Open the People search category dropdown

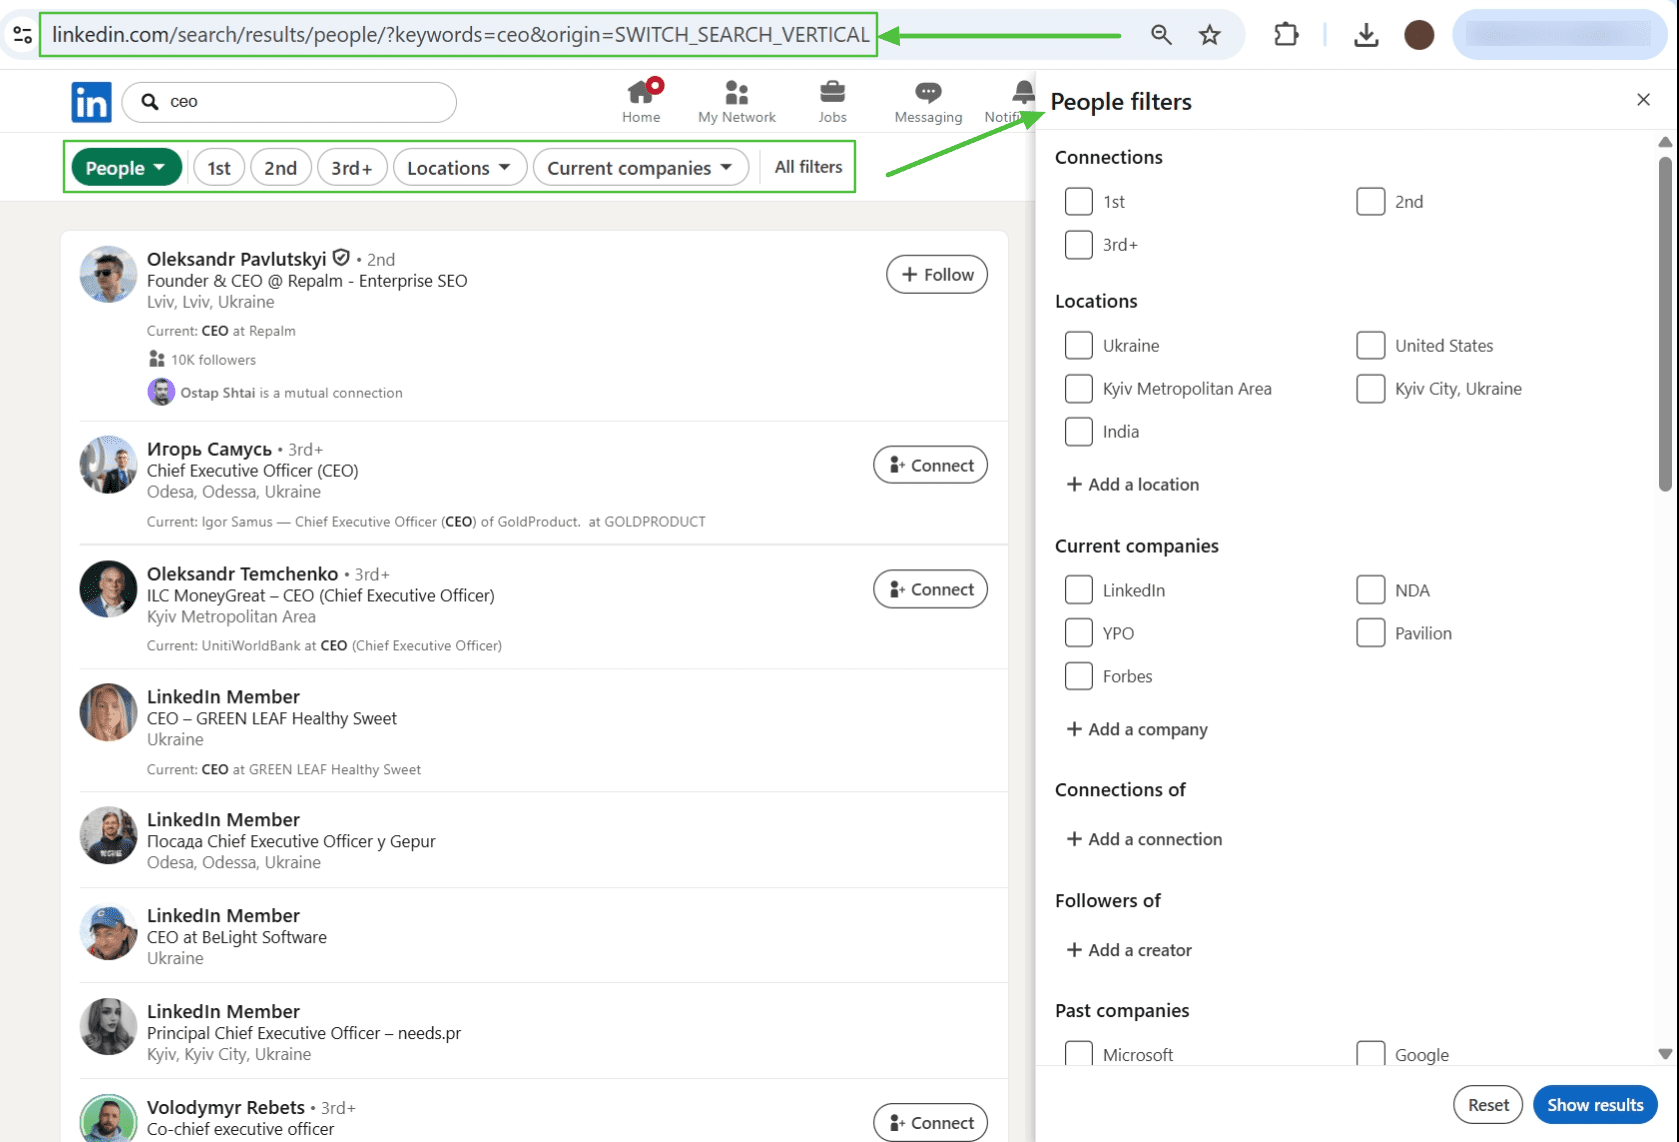pyautogui.click(x=124, y=167)
